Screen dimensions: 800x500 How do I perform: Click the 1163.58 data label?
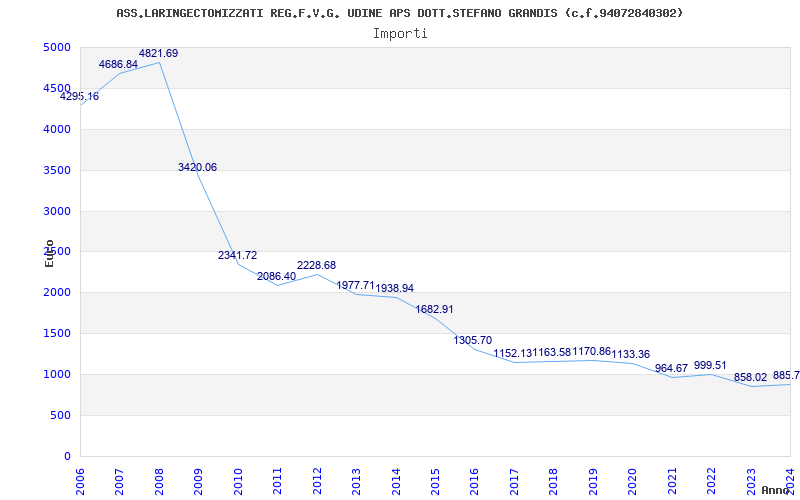coord(552,353)
